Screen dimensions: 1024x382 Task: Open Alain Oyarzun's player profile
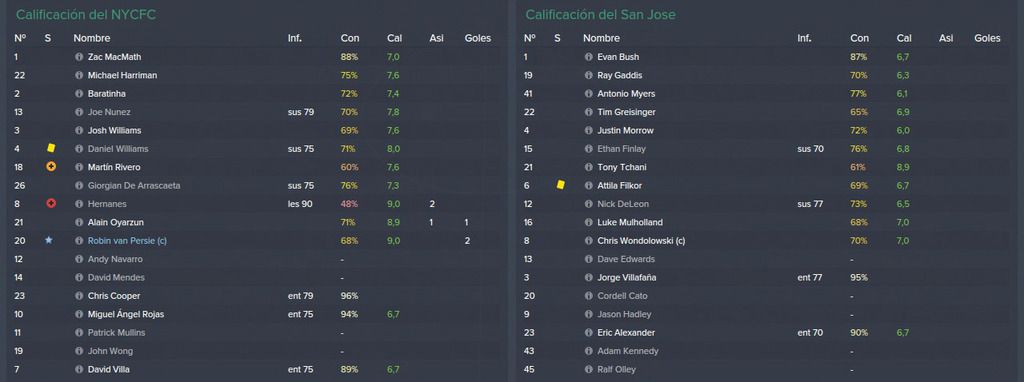114,222
